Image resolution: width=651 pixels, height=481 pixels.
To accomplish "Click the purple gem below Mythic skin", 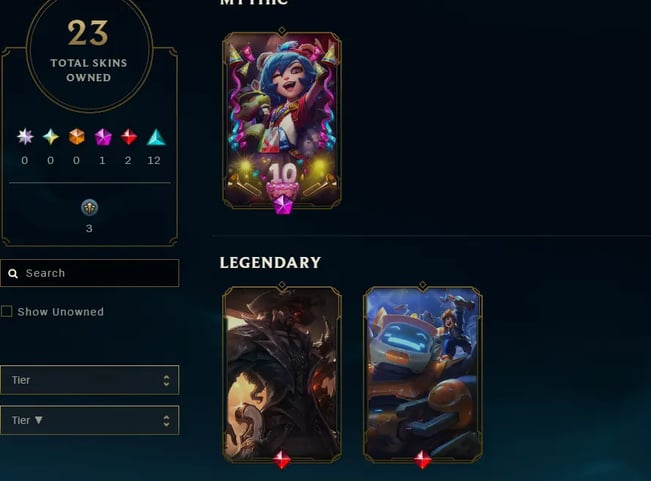I will pos(282,205).
